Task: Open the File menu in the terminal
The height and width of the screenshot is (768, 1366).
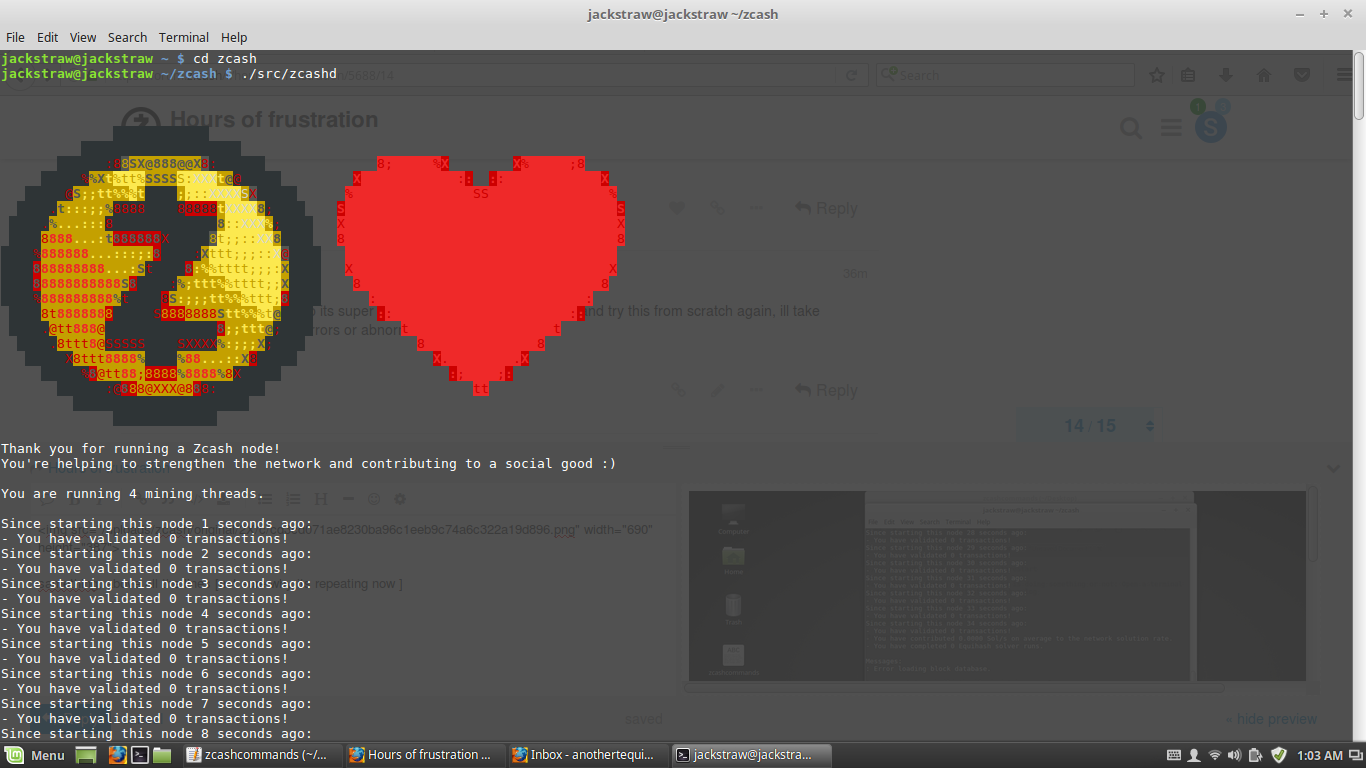Action: [15, 37]
